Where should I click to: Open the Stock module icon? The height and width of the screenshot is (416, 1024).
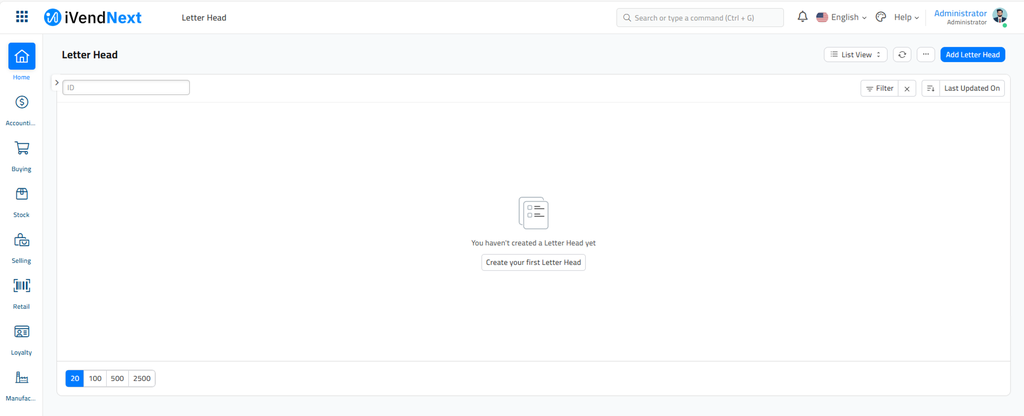click(22, 195)
